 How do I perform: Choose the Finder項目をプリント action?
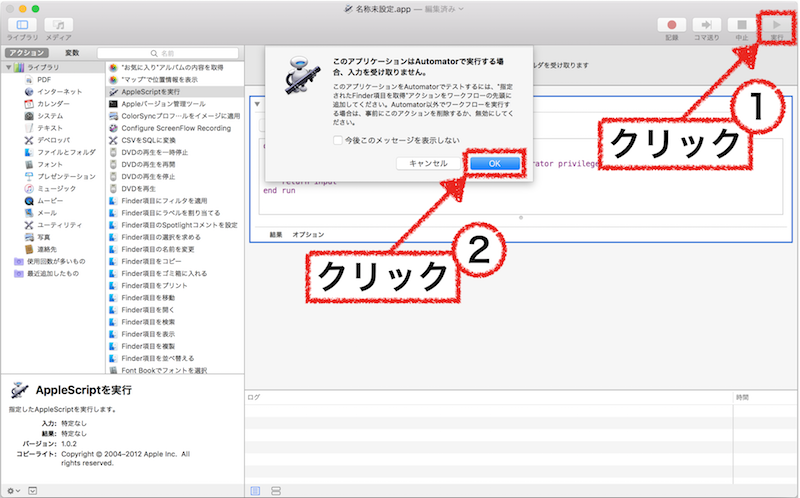(x=174, y=286)
